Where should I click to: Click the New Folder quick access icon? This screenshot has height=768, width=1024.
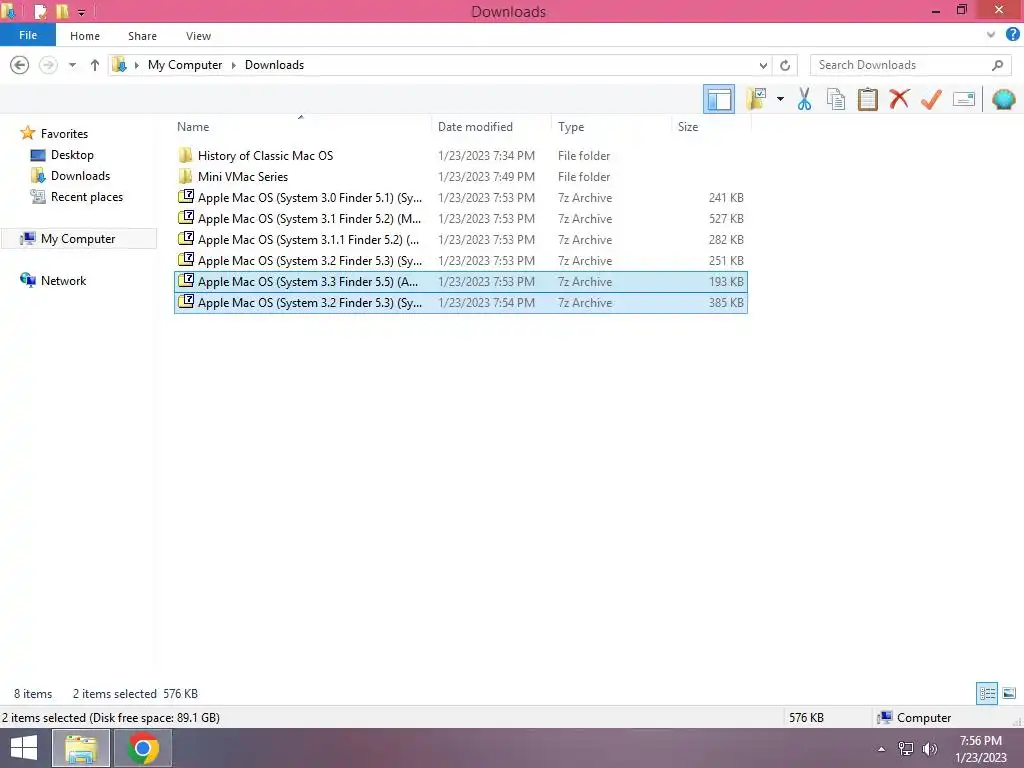(62, 11)
